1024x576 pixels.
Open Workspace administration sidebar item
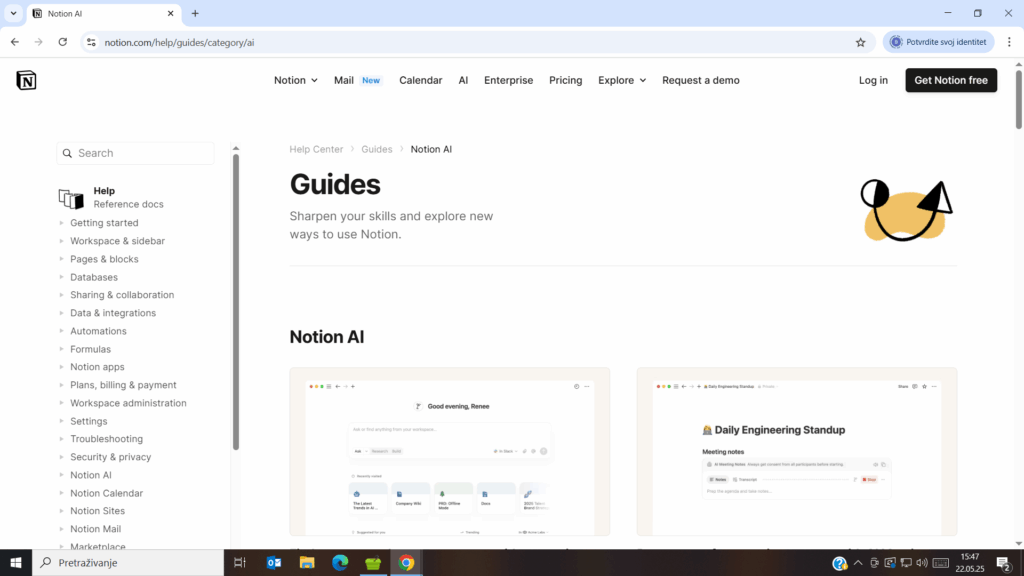pos(128,404)
